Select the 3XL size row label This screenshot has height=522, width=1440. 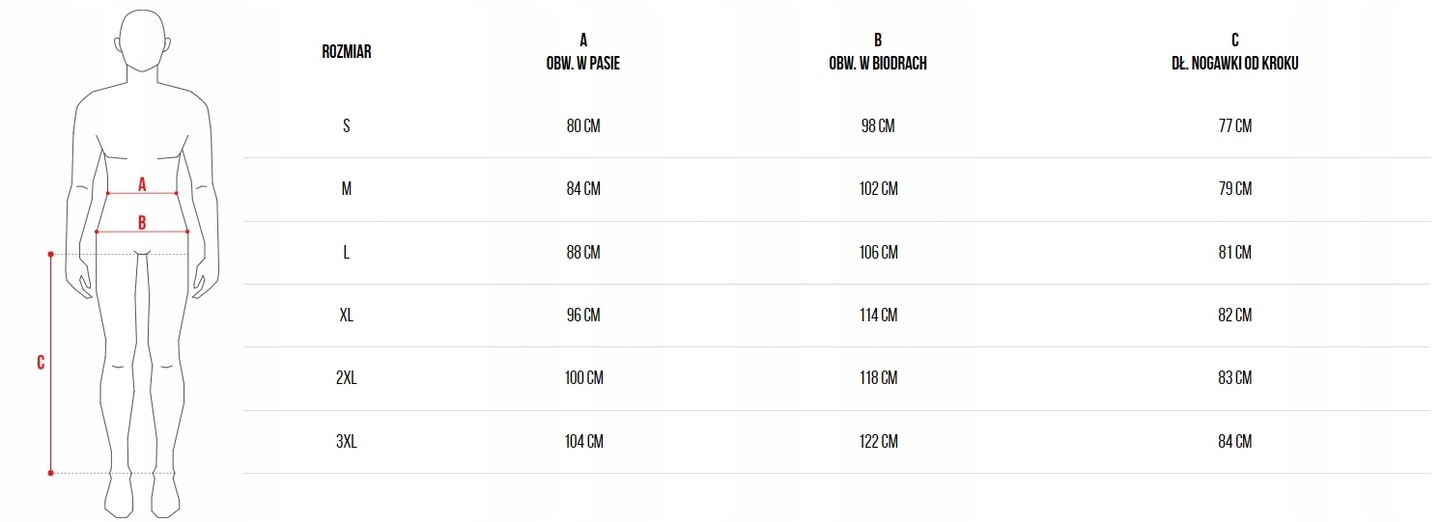(346, 441)
